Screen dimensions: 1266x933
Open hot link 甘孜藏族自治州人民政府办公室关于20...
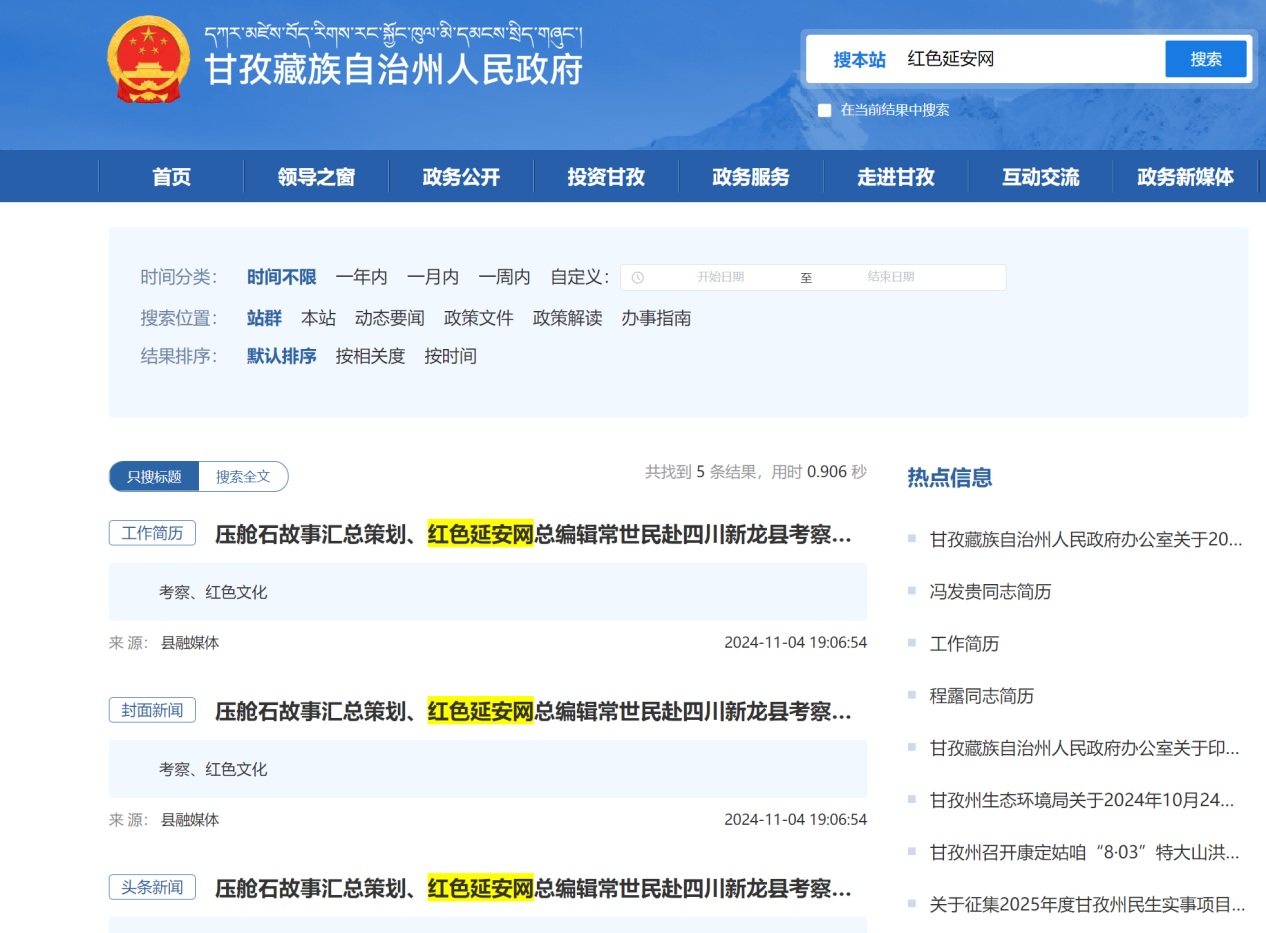point(1088,540)
